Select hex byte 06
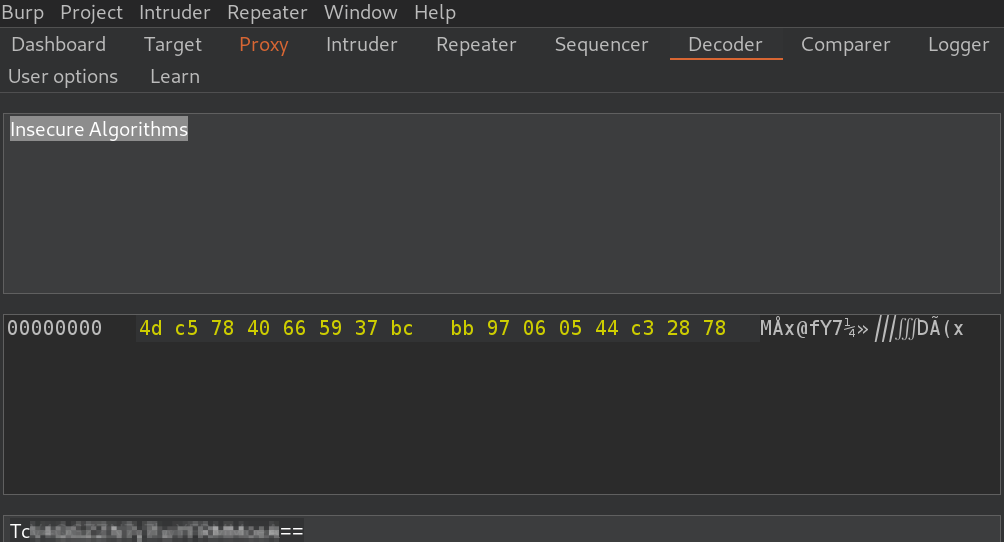The width and height of the screenshot is (1004, 542). (x=534, y=328)
